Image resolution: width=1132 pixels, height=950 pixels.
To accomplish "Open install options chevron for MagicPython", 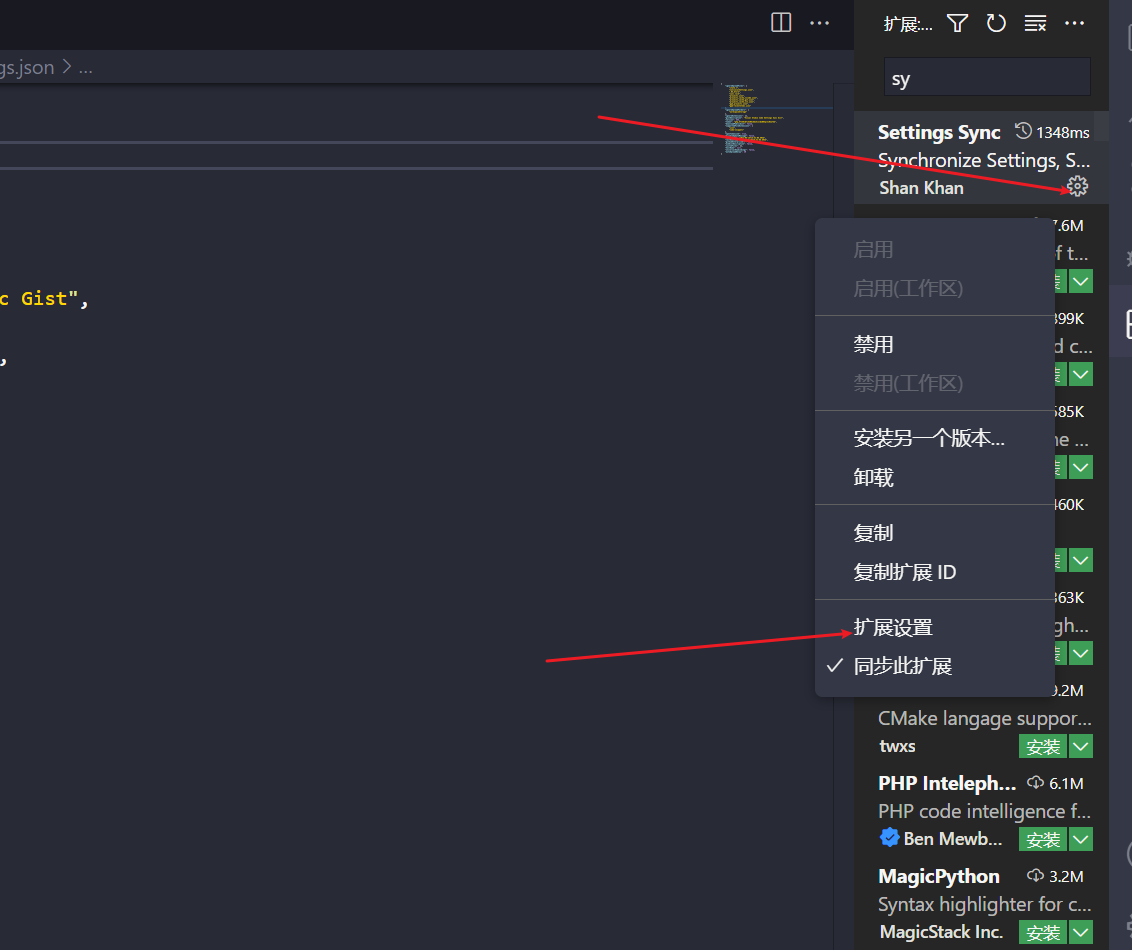I will pos(1080,932).
